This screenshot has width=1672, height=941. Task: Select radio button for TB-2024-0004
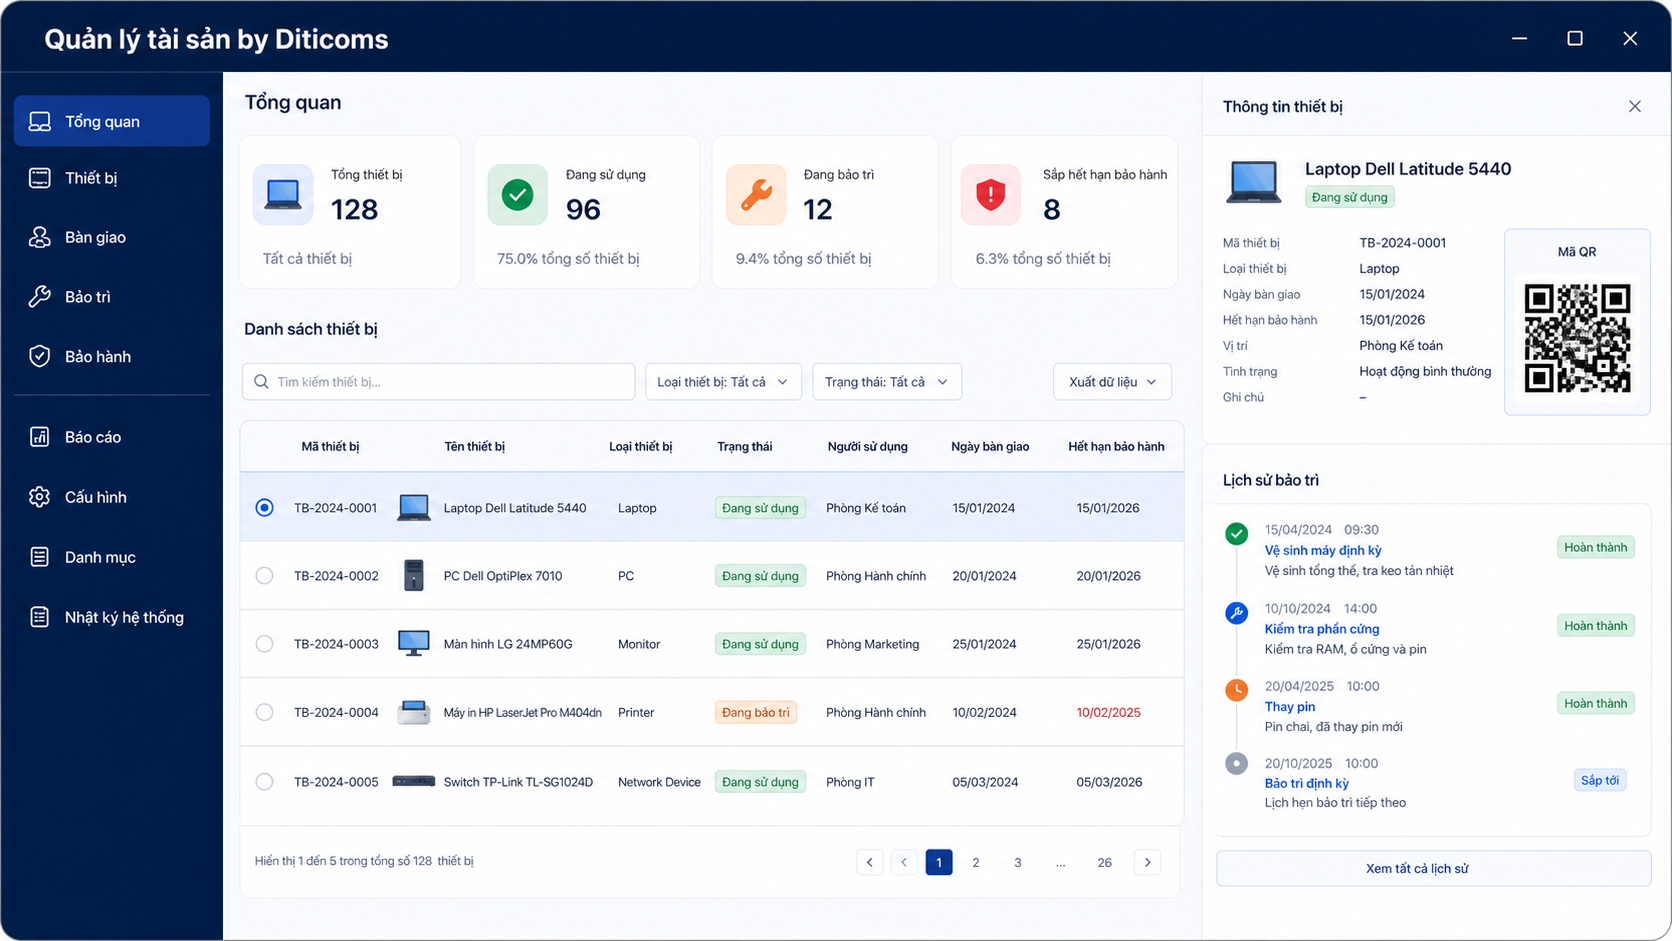point(264,712)
